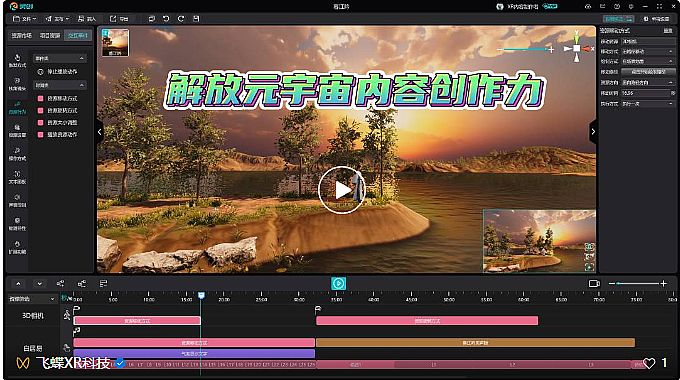
Task: Click the cyan play button above the timeline
Action: tap(338, 283)
